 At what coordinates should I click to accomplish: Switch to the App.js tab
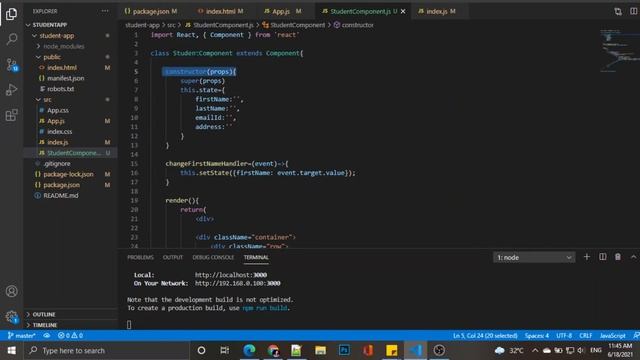click(283, 11)
